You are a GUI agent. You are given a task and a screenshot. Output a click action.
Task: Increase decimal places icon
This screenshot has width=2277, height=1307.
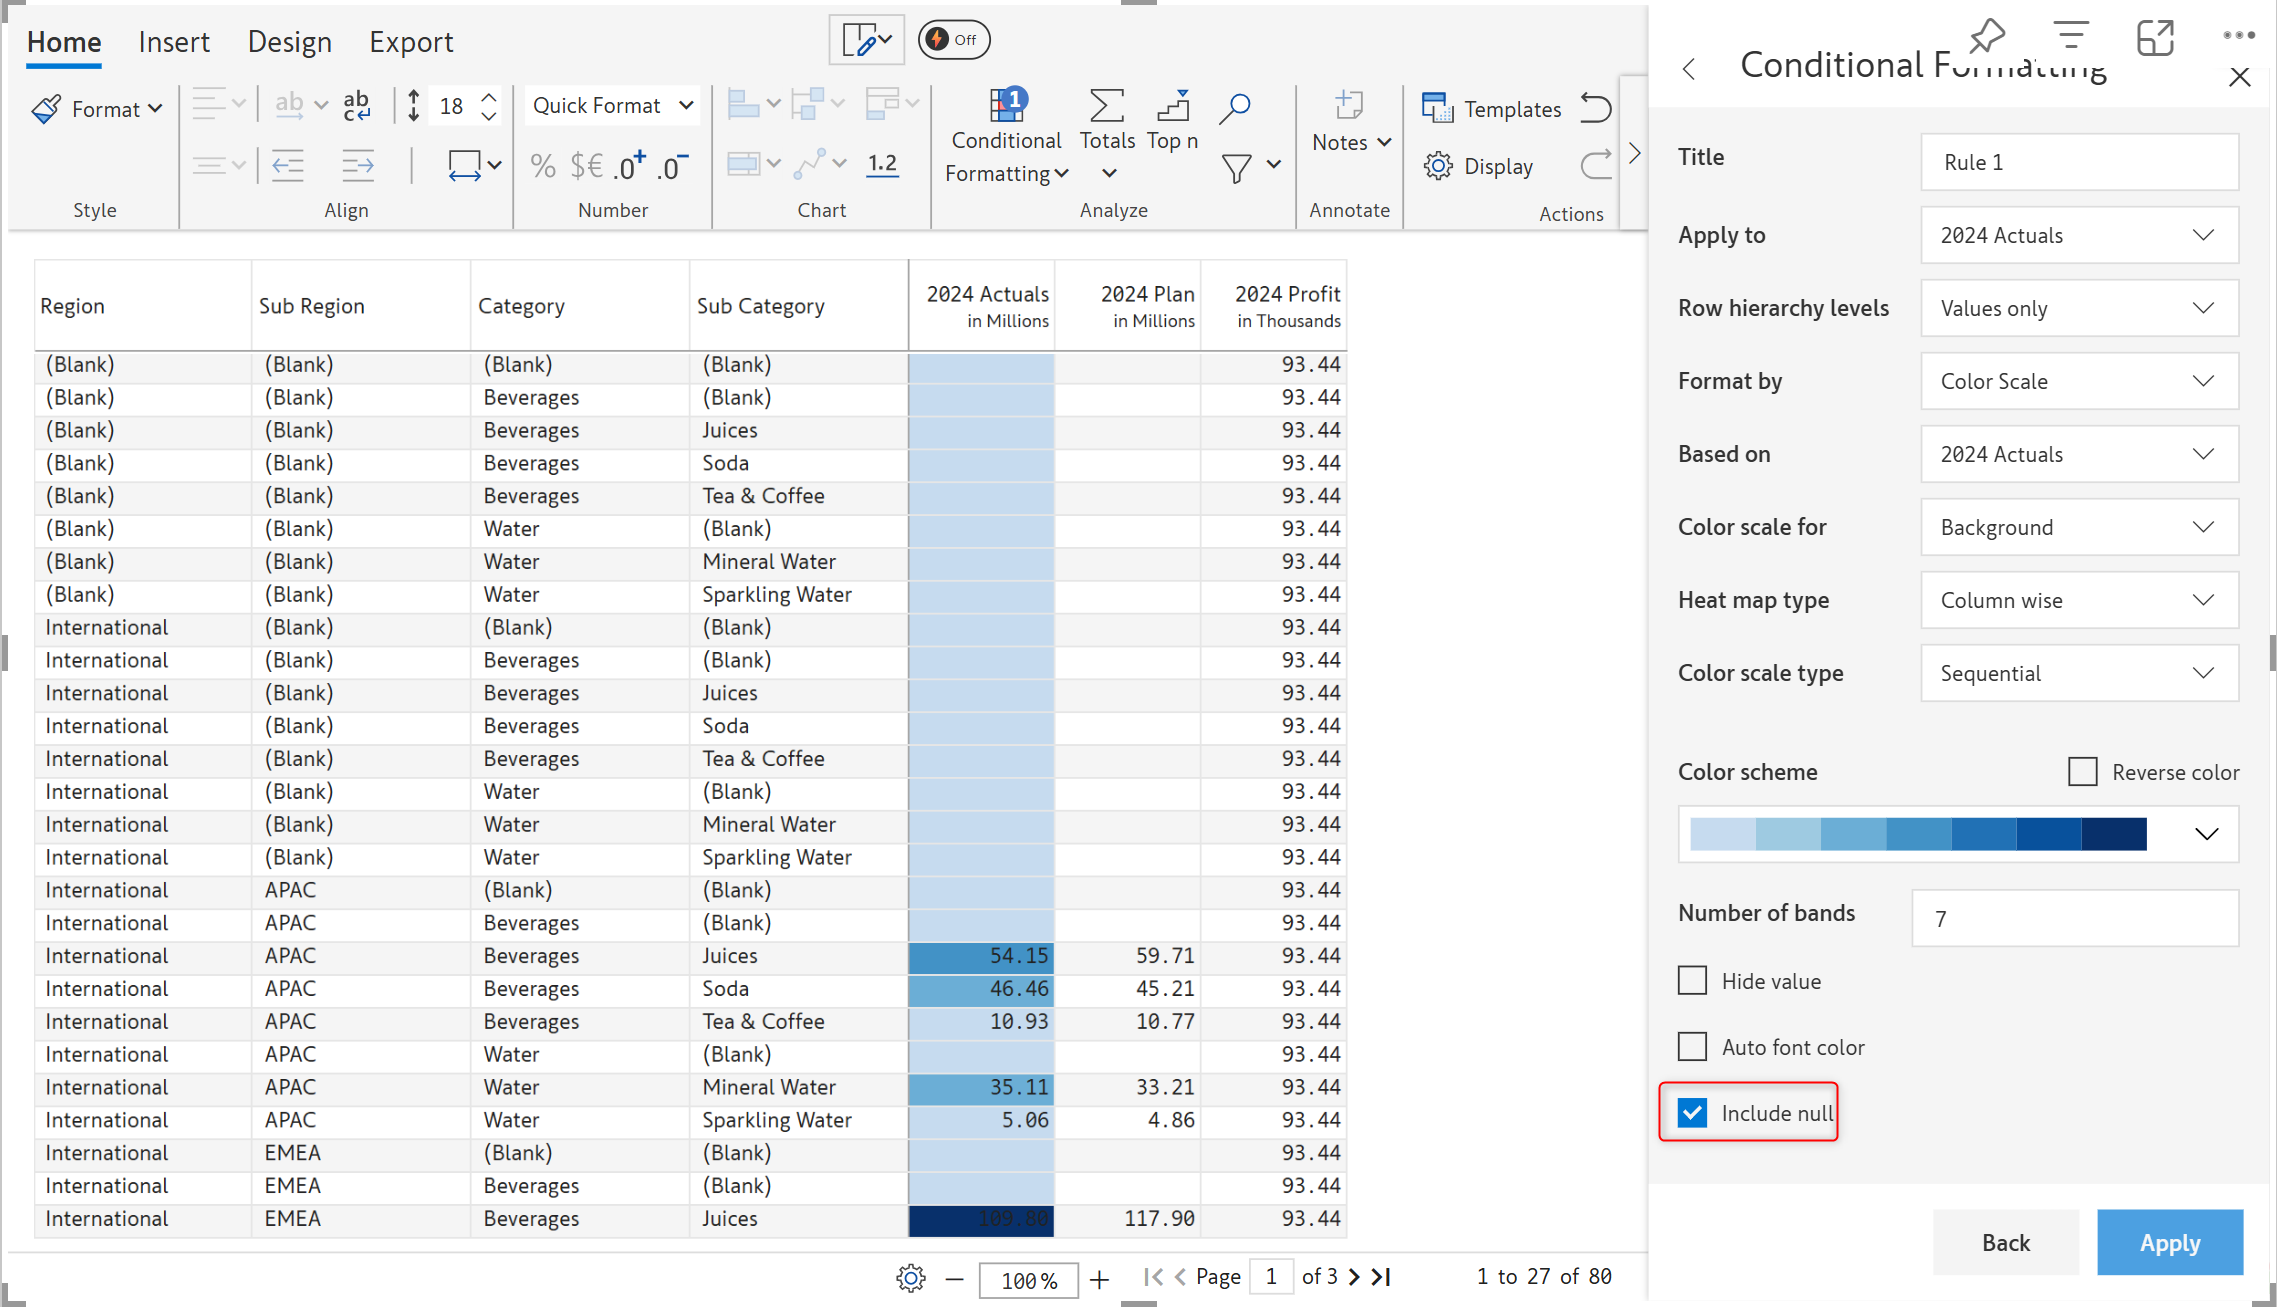(630, 165)
